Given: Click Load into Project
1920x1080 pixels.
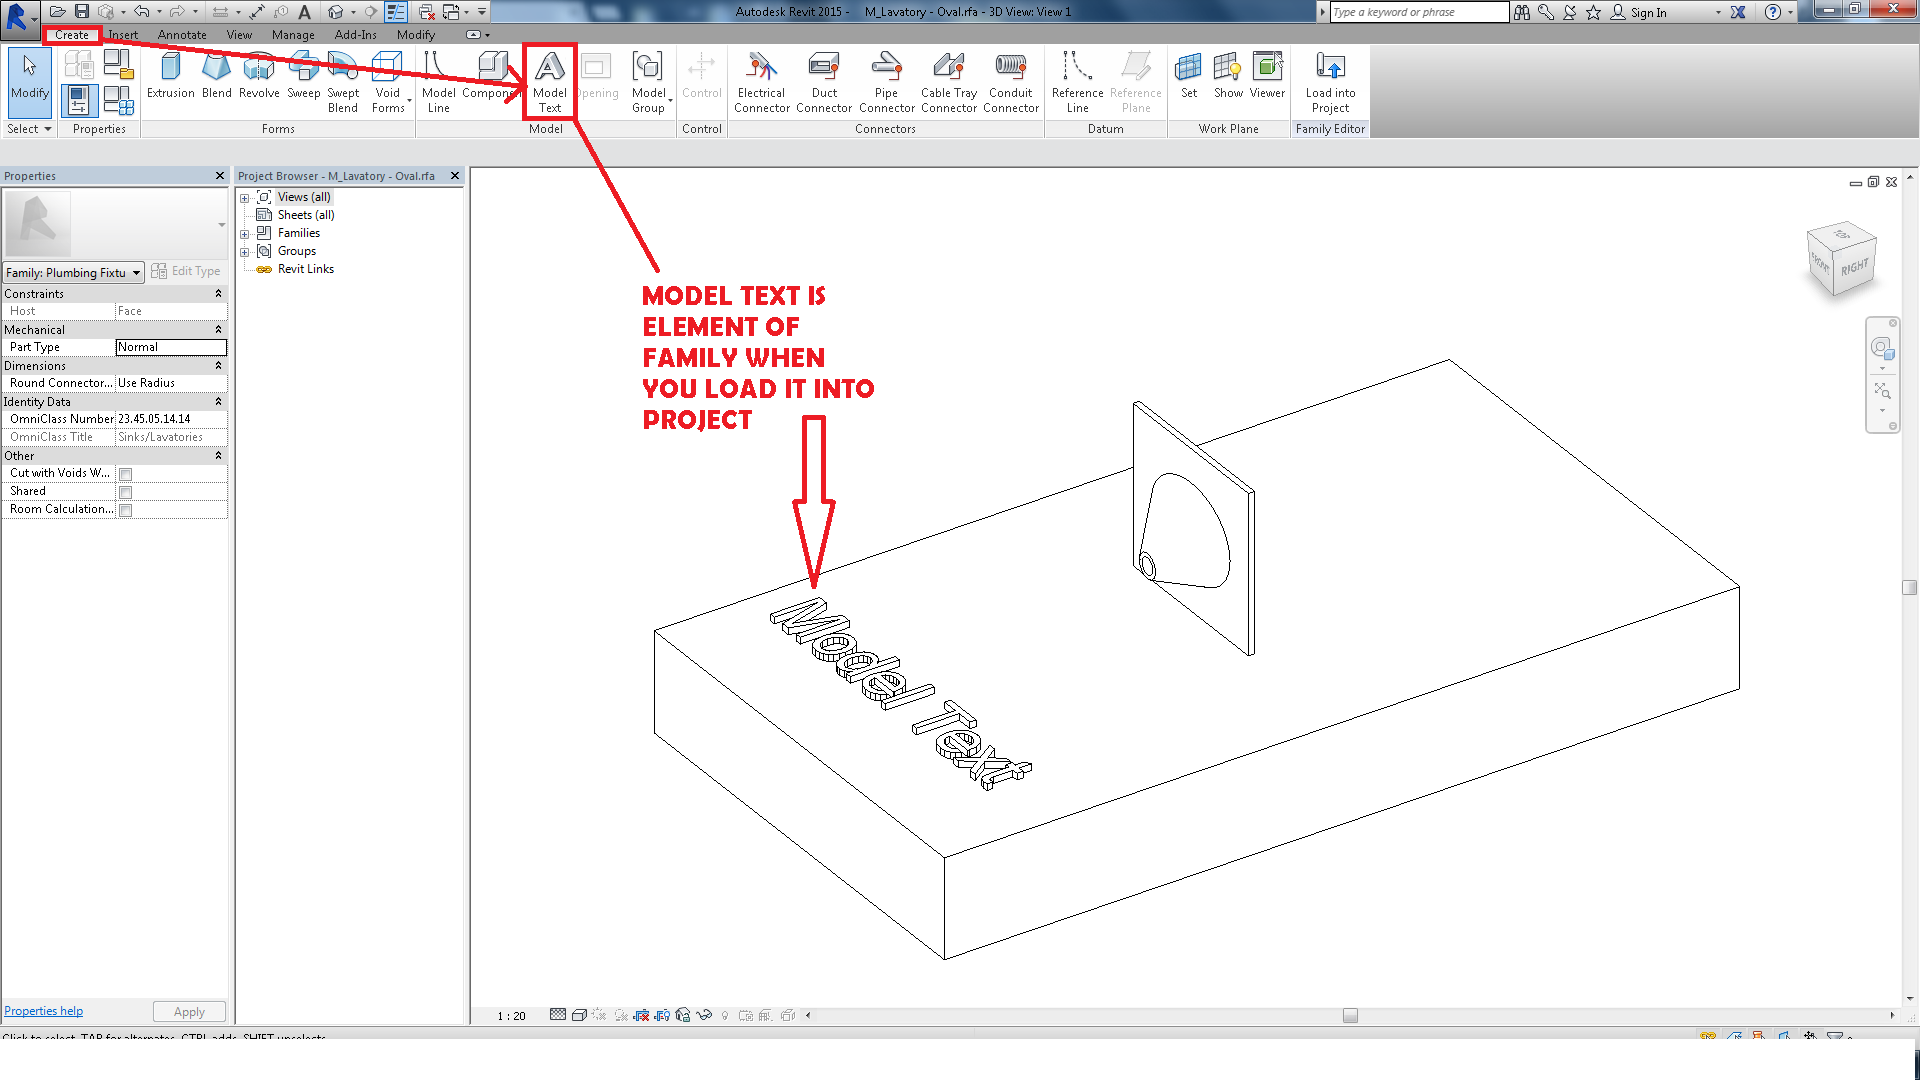Looking at the screenshot, I should 1330,80.
